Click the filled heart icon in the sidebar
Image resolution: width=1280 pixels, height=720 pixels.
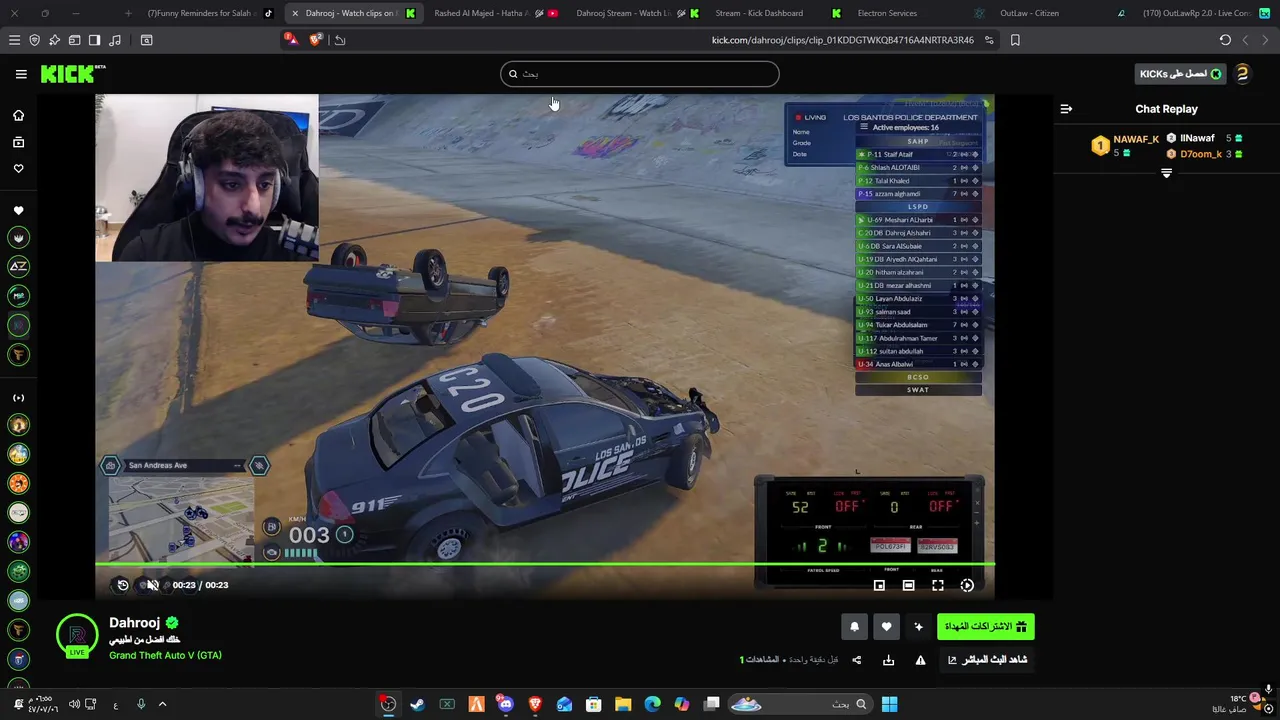coord(18,211)
